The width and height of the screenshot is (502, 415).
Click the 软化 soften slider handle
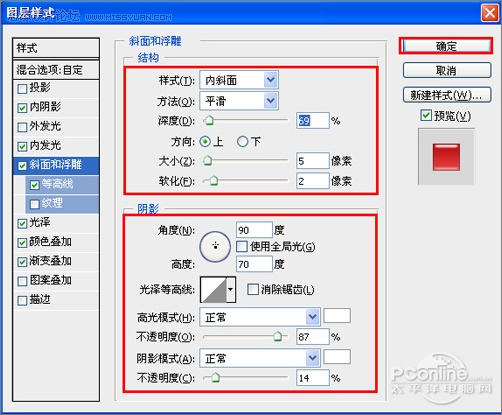pyautogui.click(x=213, y=181)
